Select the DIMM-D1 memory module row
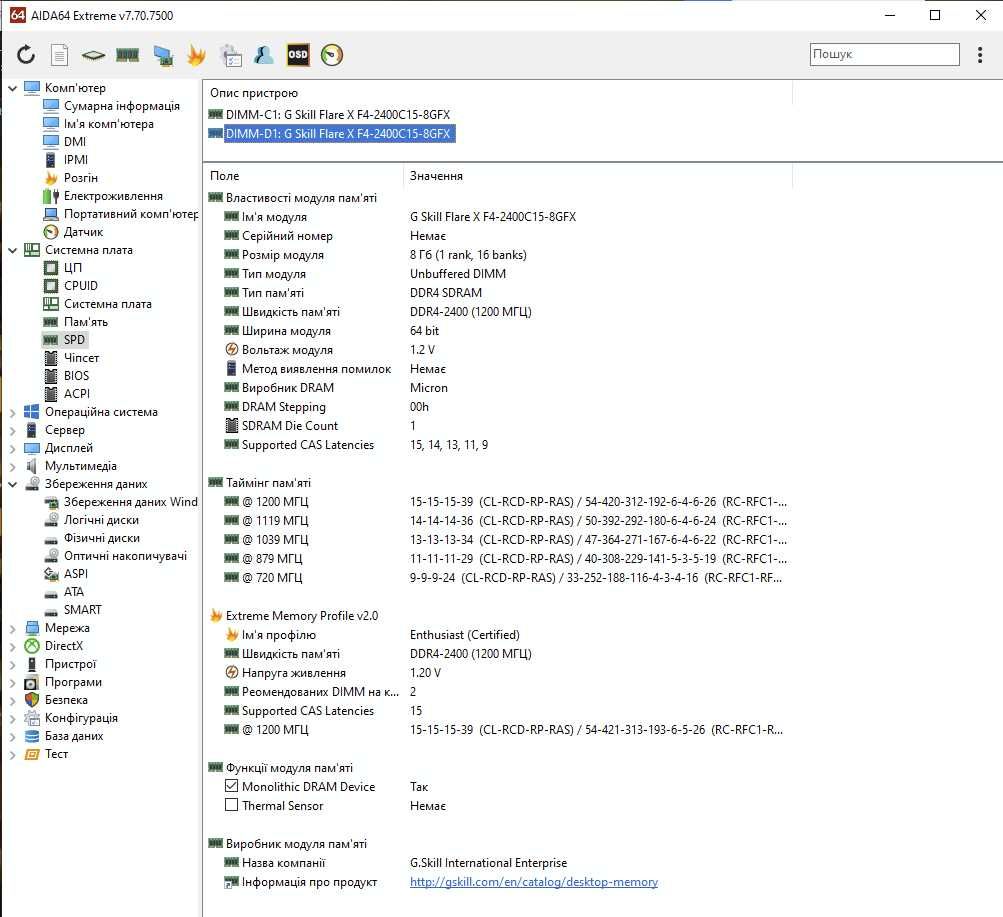Viewport: 1003px width, 917px height. click(331, 134)
